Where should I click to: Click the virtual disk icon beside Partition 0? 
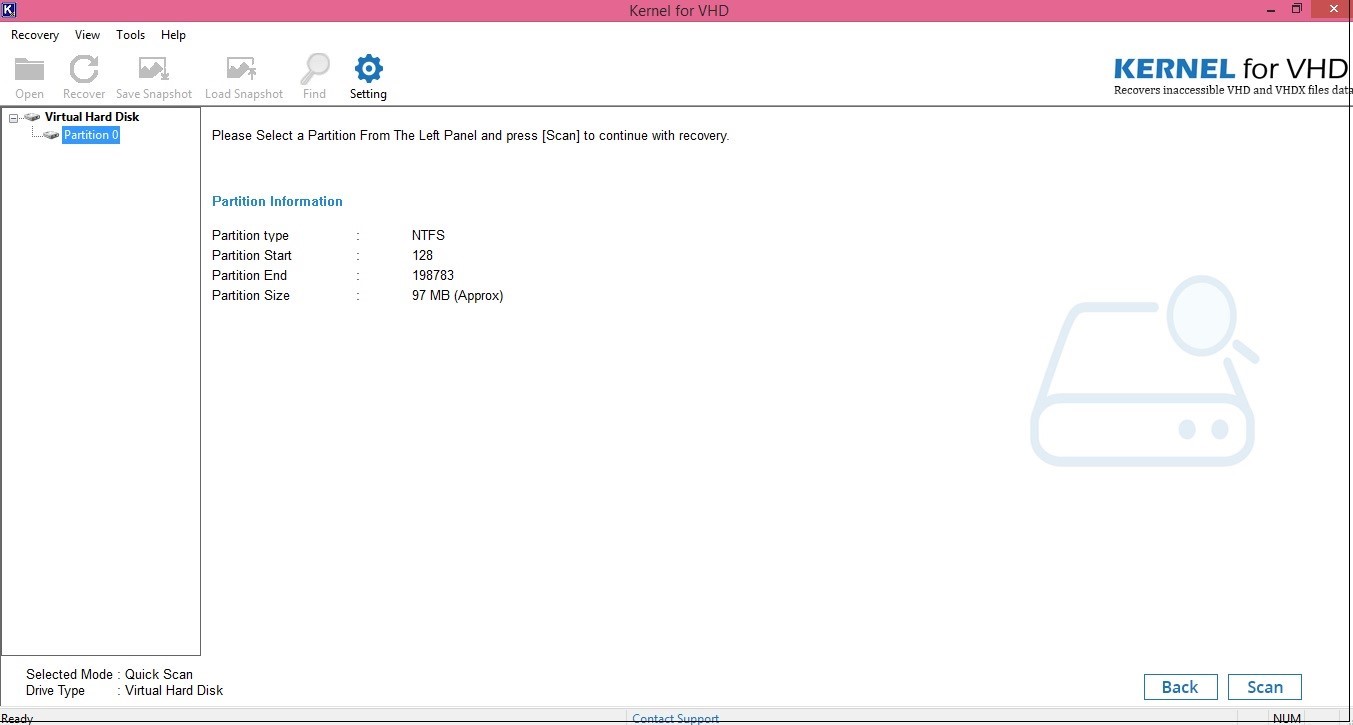point(49,135)
